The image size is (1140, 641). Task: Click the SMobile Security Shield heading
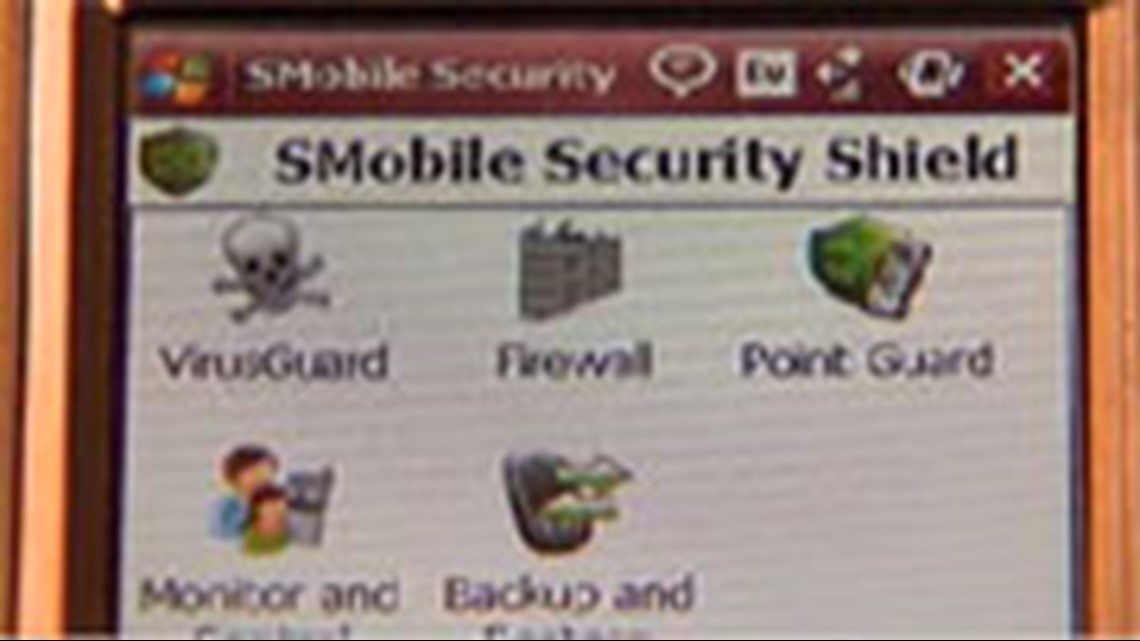(x=646, y=161)
